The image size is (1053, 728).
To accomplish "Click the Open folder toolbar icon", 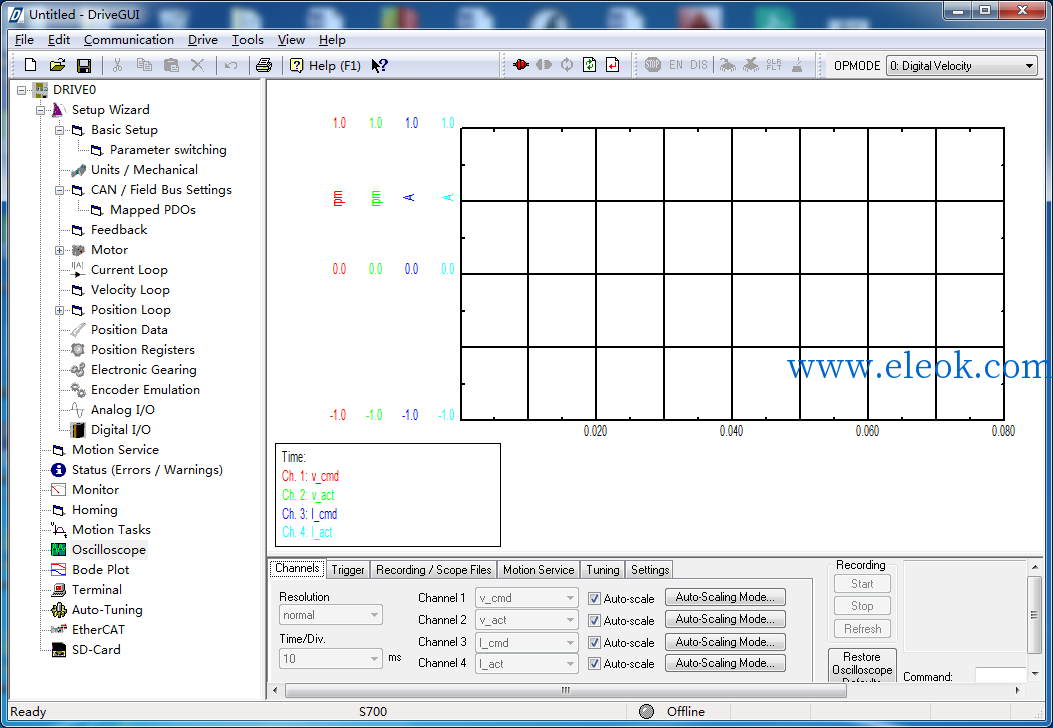I will coord(57,65).
